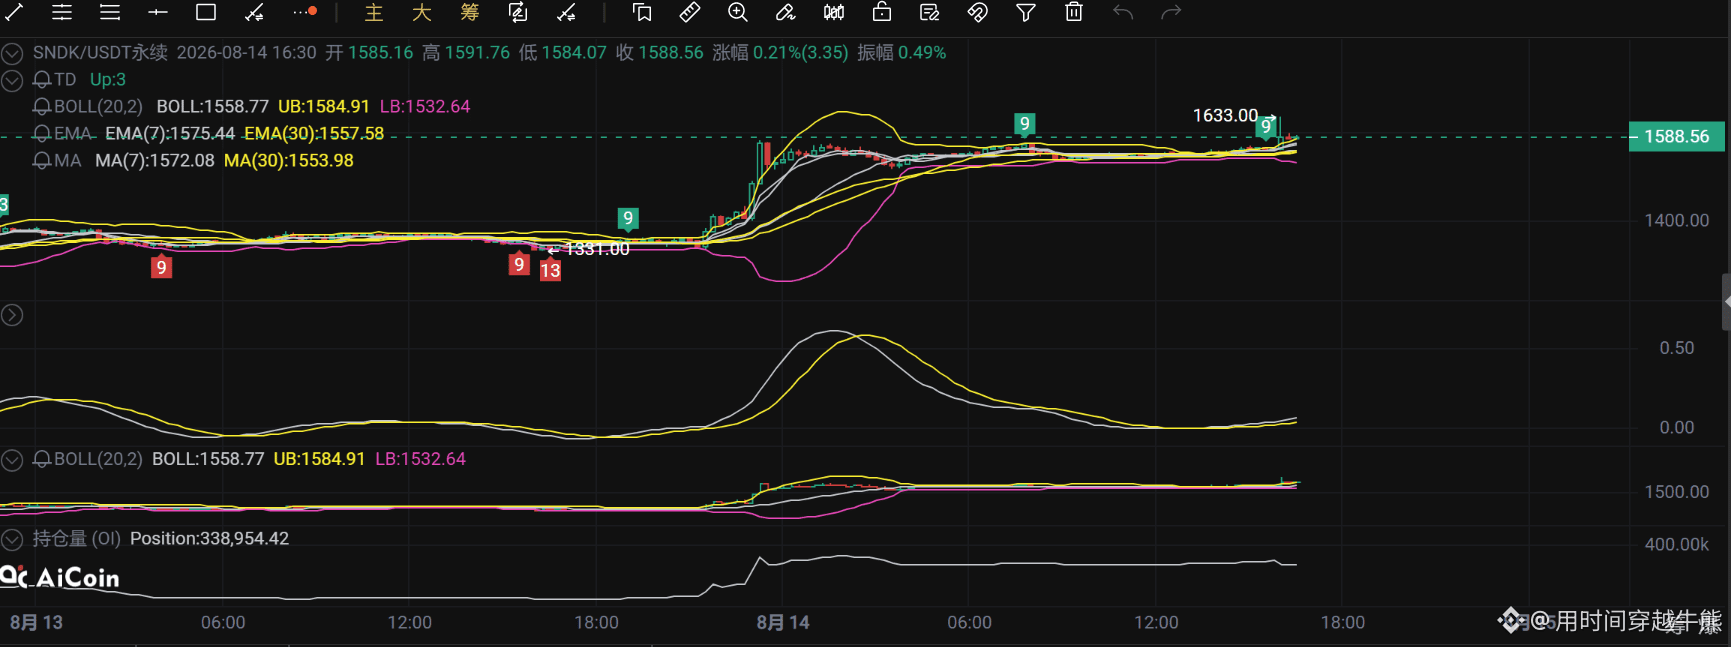
Task: Toggle the 筹 chip distribution button
Action: point(470,12)
